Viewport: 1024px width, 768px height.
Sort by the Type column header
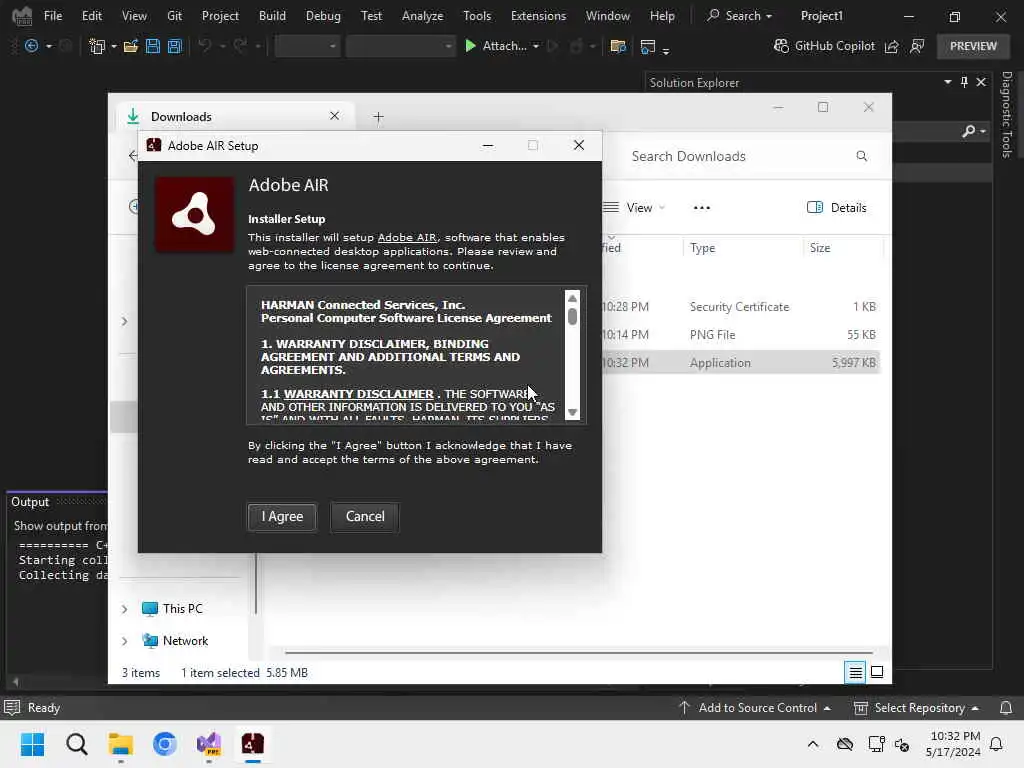click(x=702, y=248)
